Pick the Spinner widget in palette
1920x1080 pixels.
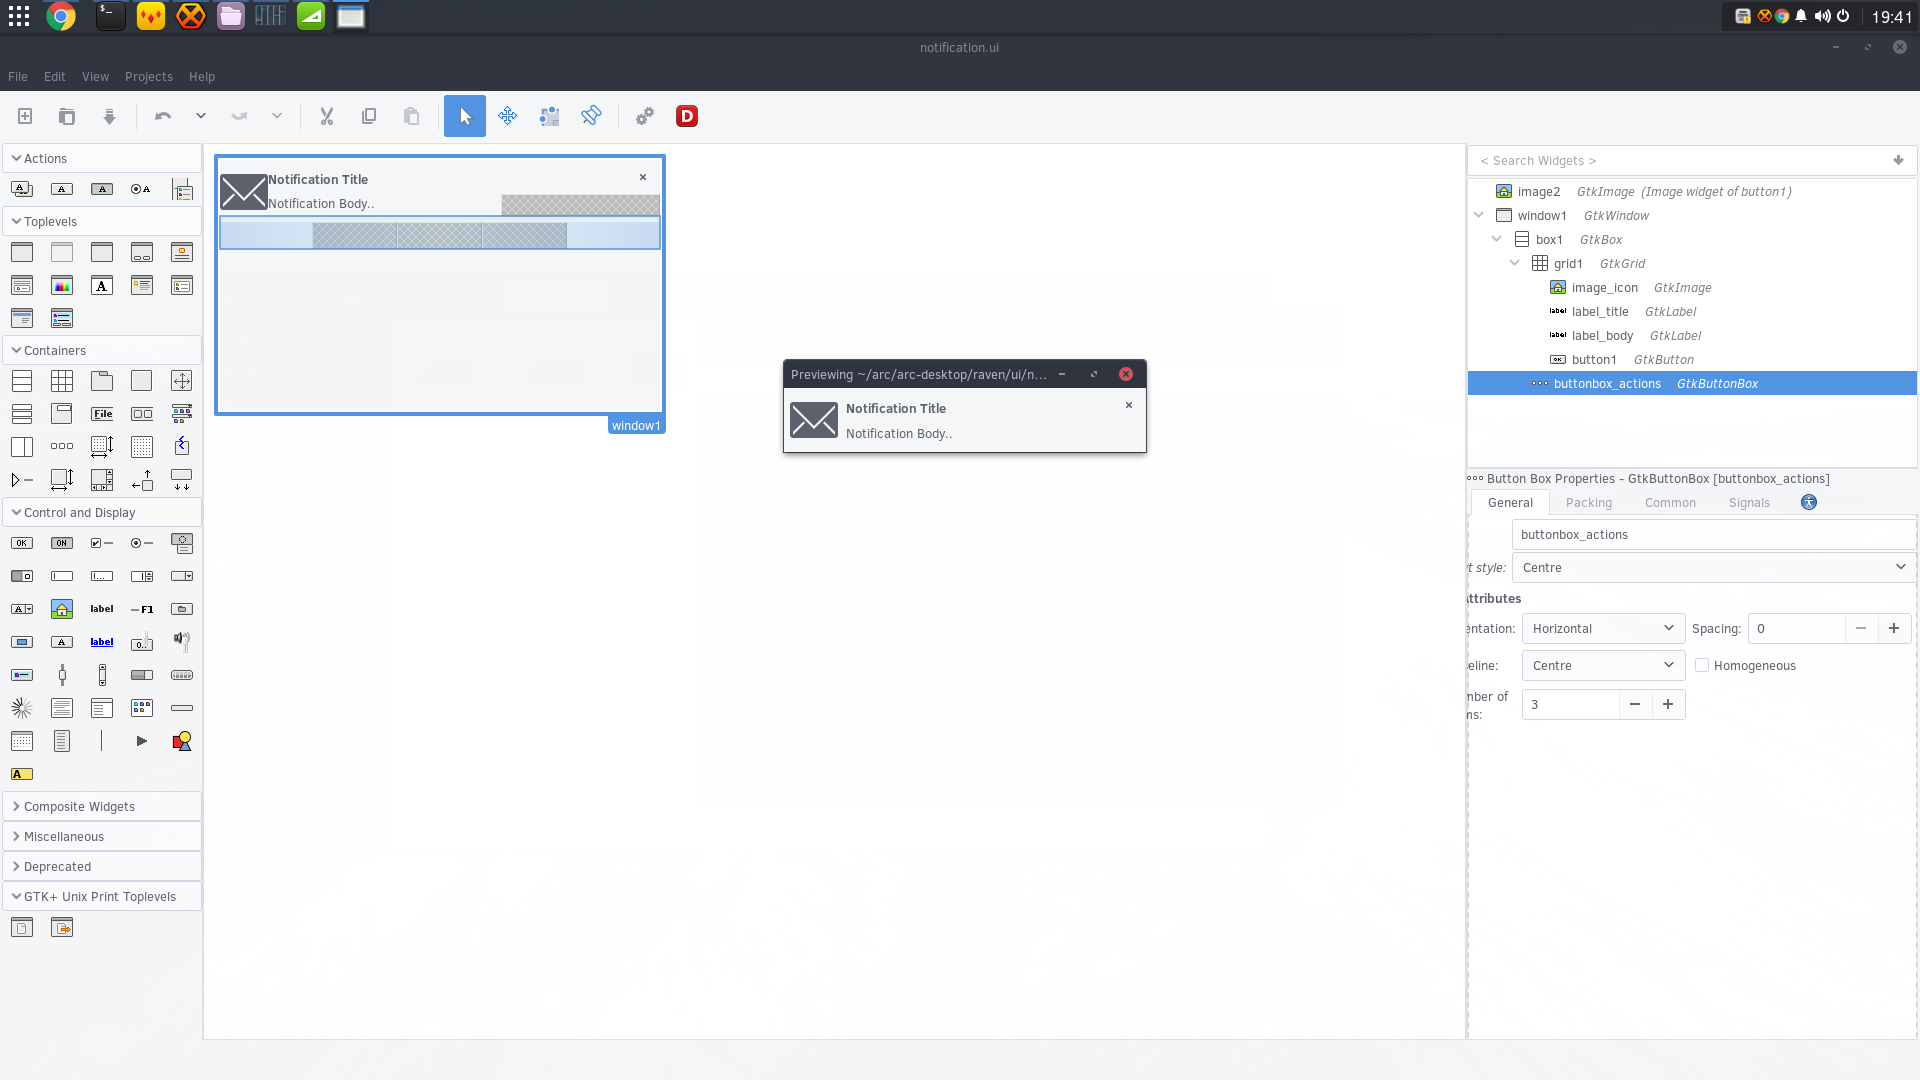tap(22, 708)
